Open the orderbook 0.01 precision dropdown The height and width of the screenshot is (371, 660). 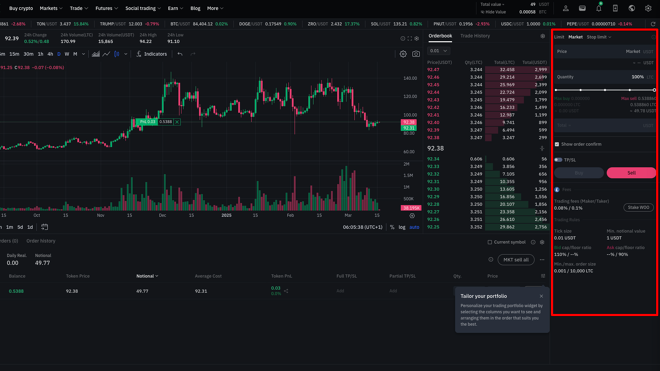click(438, 51)
